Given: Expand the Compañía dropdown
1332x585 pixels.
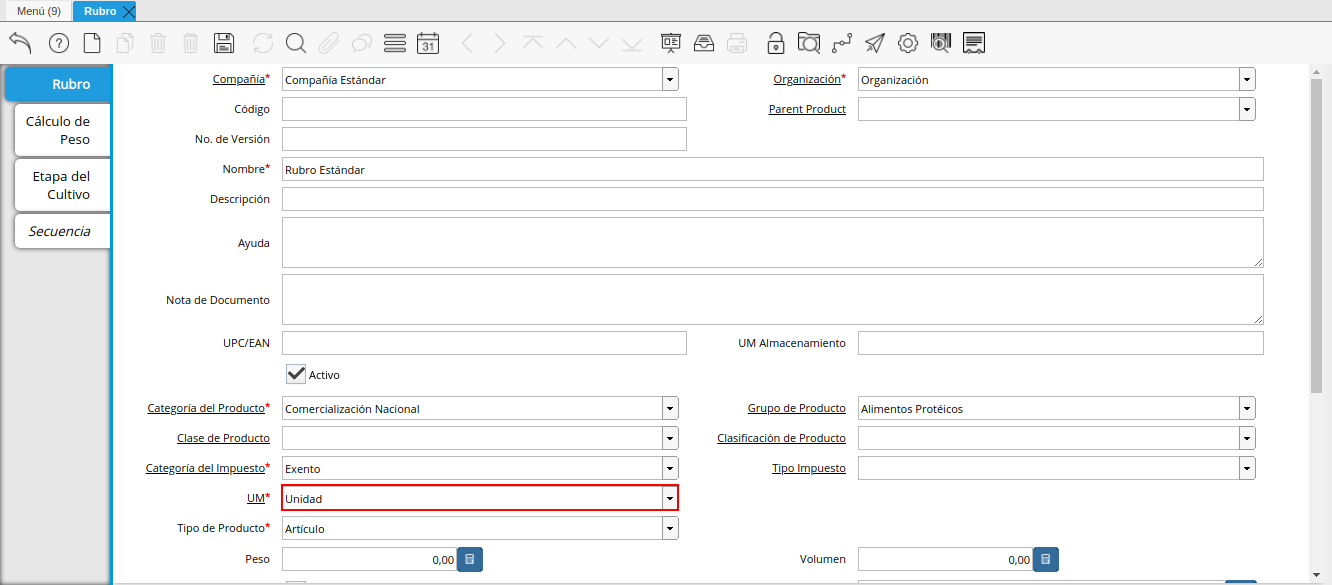Looking at the screenshot, I should 669,80.
